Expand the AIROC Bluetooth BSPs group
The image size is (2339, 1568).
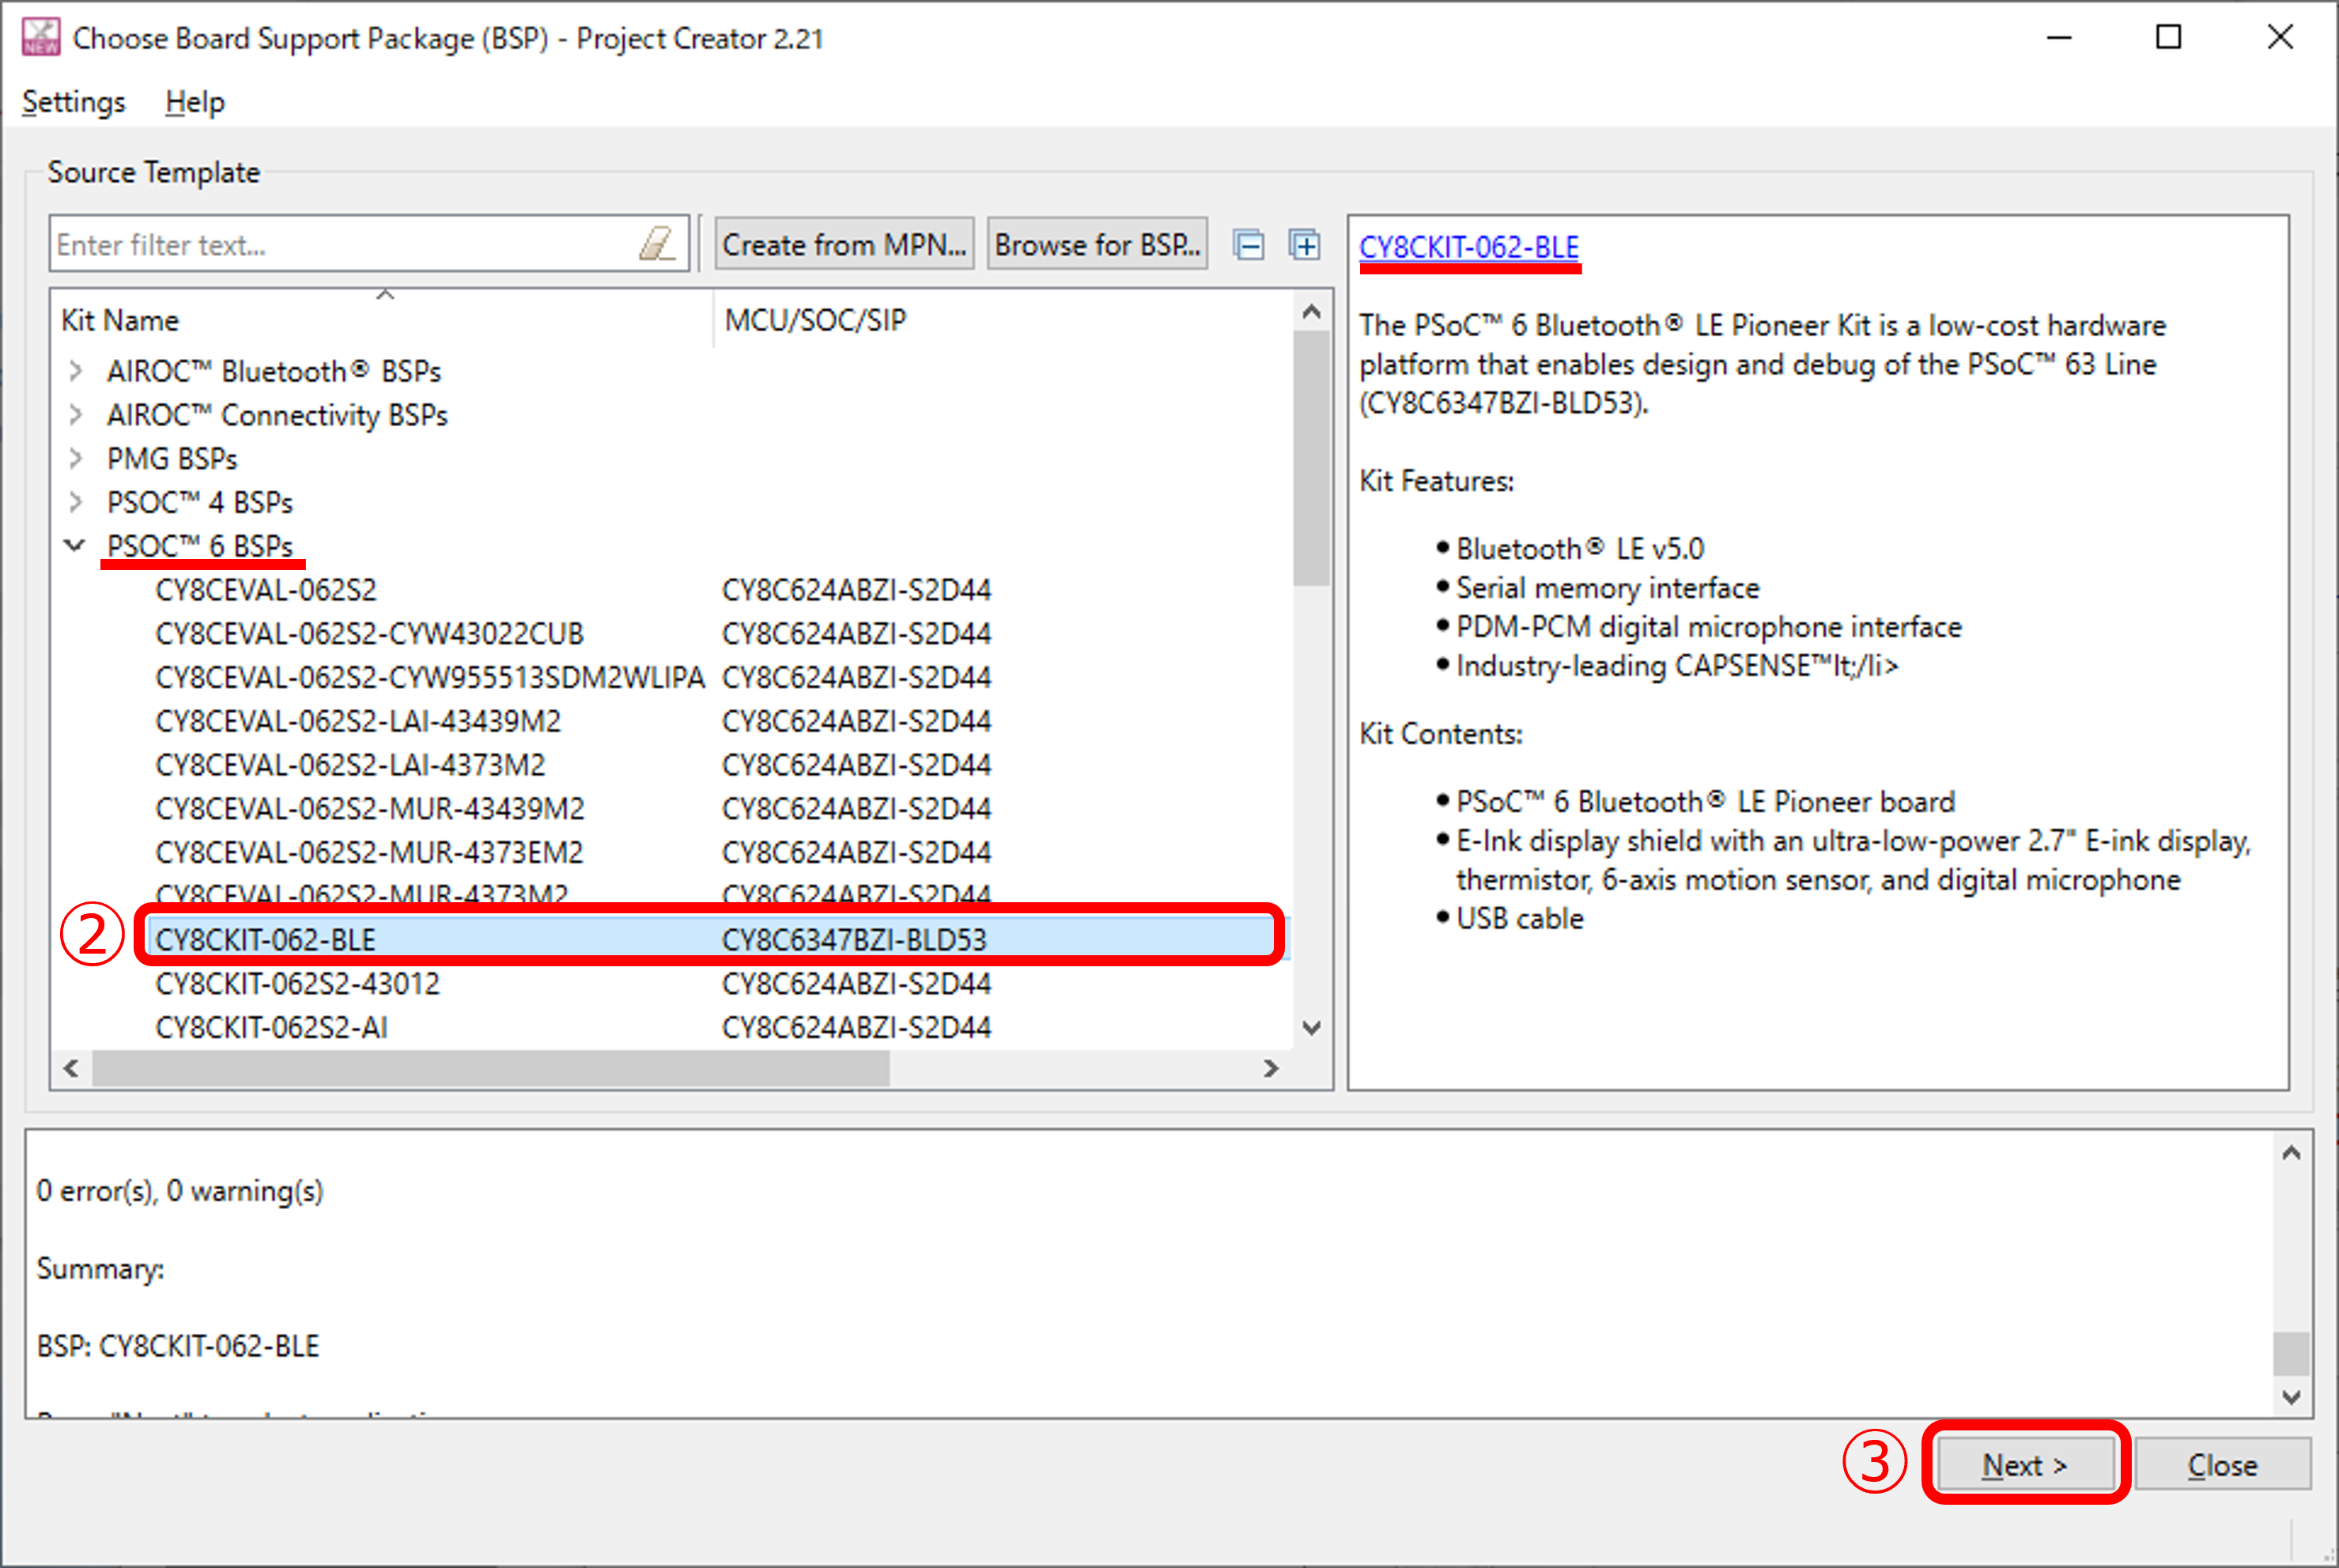tap(75, 371)
